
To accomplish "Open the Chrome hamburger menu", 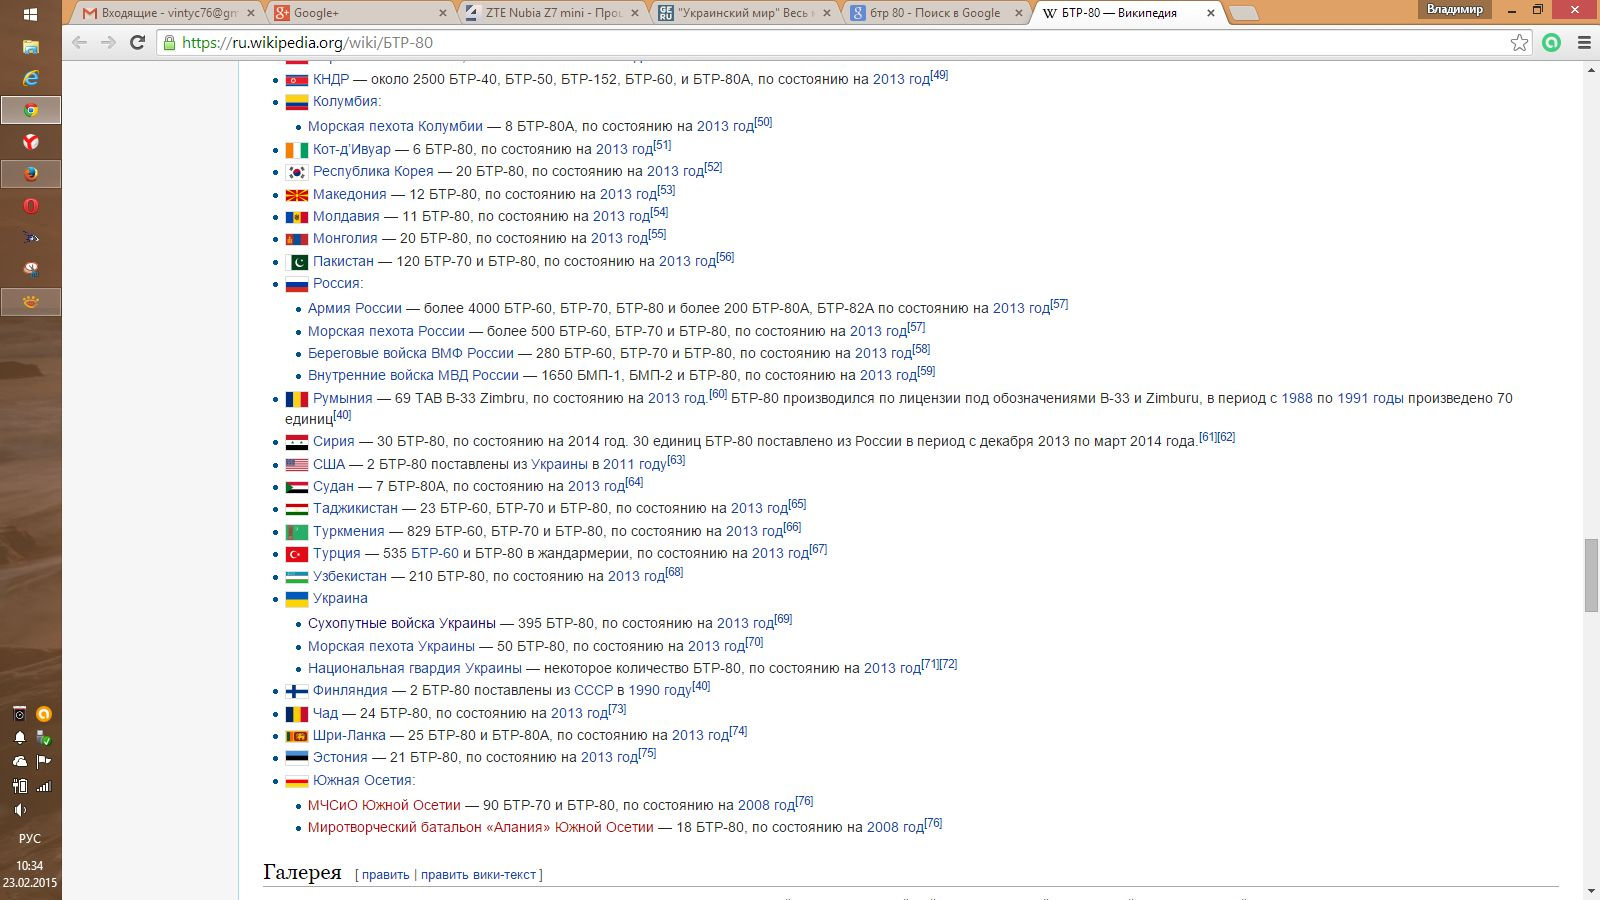I will (x=1584, y=42).
